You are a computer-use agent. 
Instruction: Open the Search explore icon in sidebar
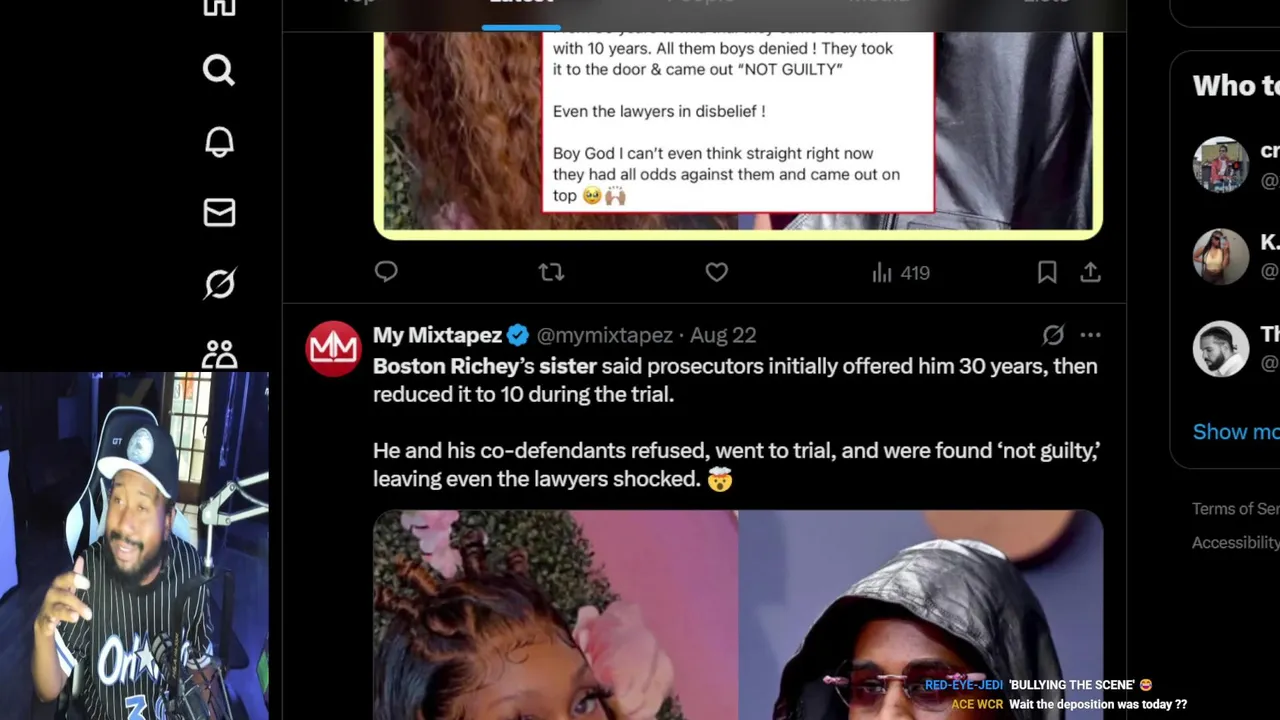point(218,70)
